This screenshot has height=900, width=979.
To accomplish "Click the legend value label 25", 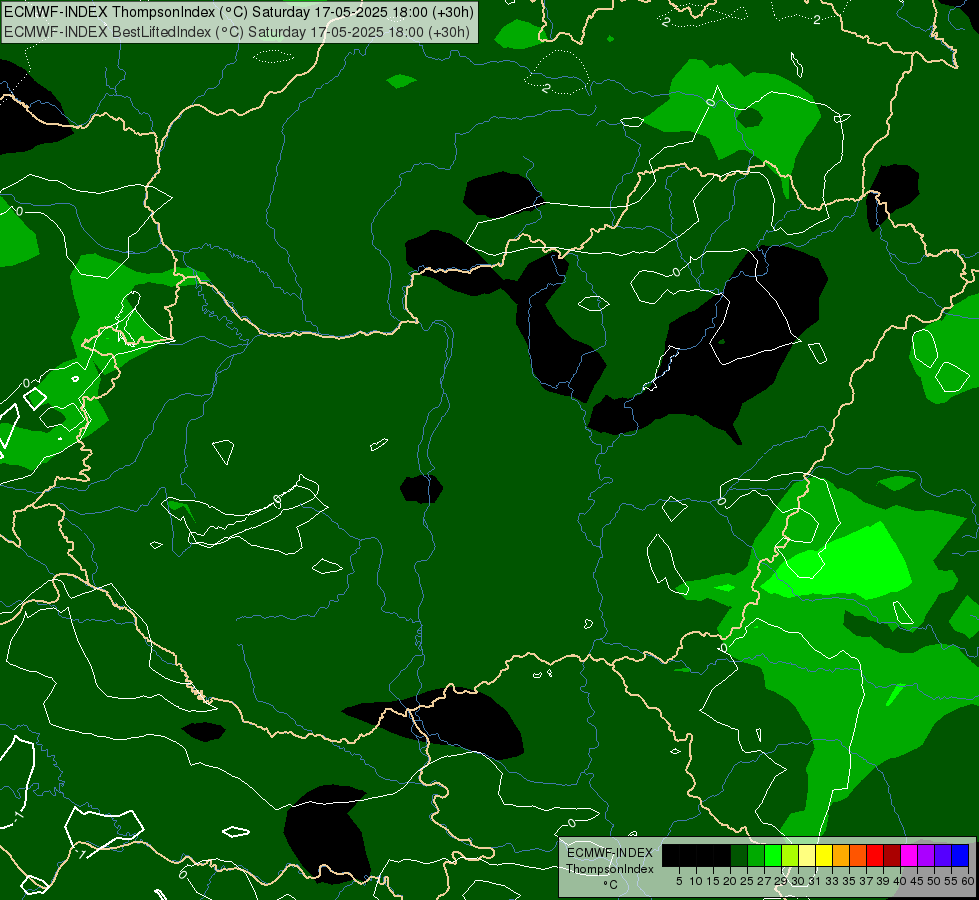I will click(x=747, y=881).
